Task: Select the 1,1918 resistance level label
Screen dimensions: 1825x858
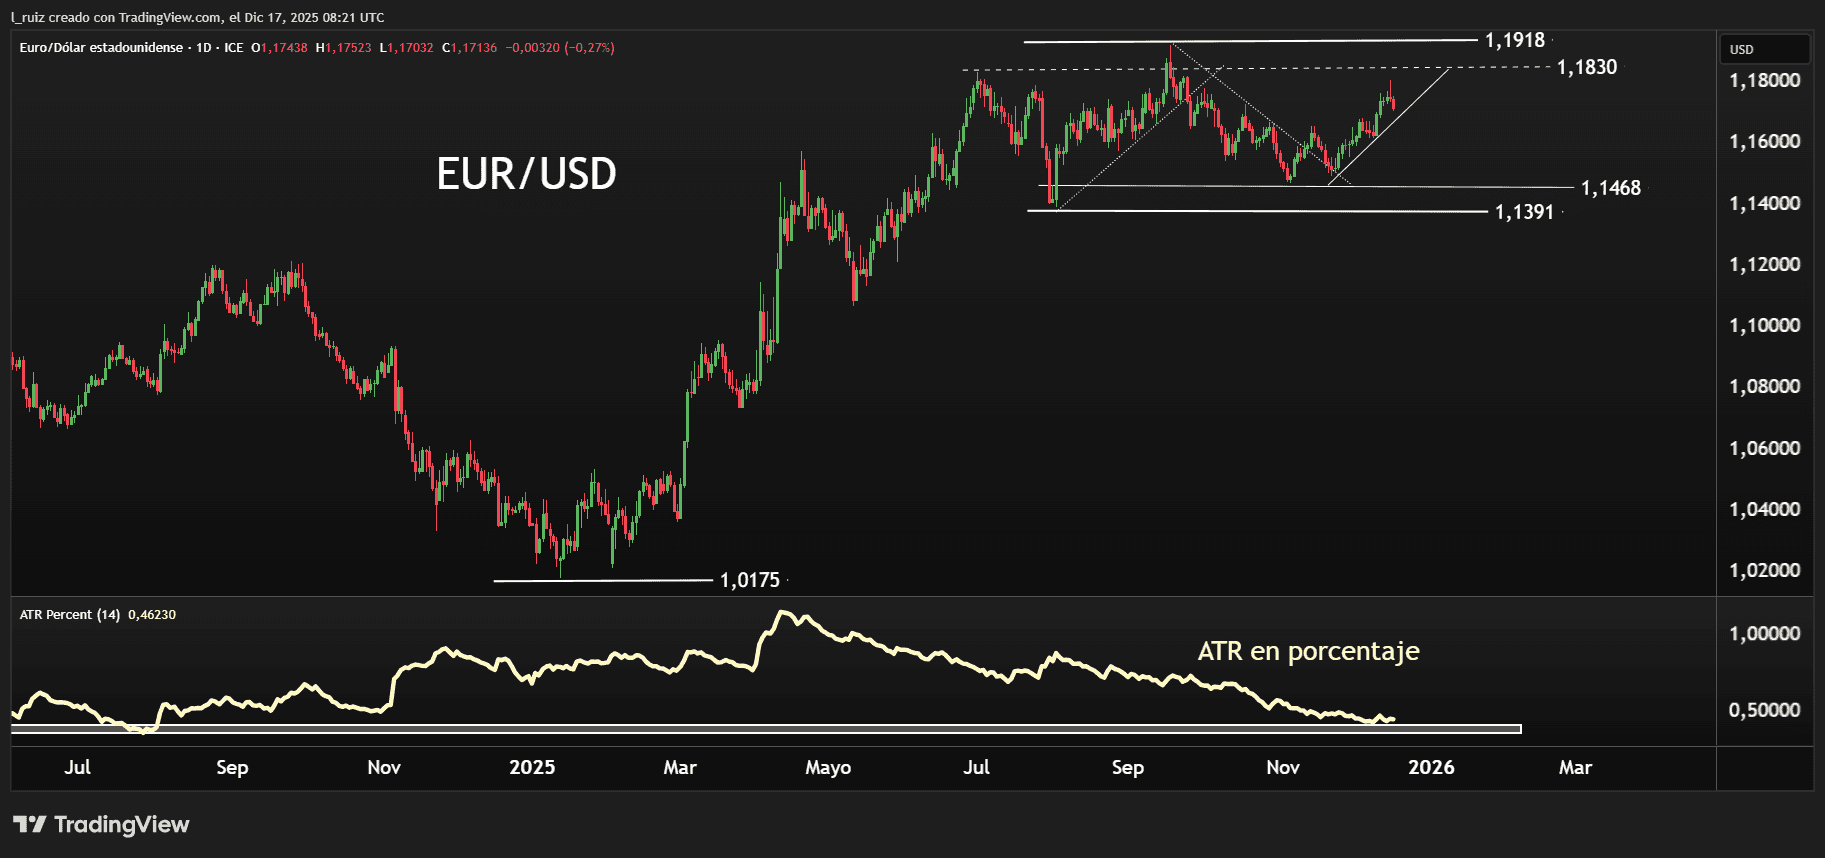Action: (1514, 40)
